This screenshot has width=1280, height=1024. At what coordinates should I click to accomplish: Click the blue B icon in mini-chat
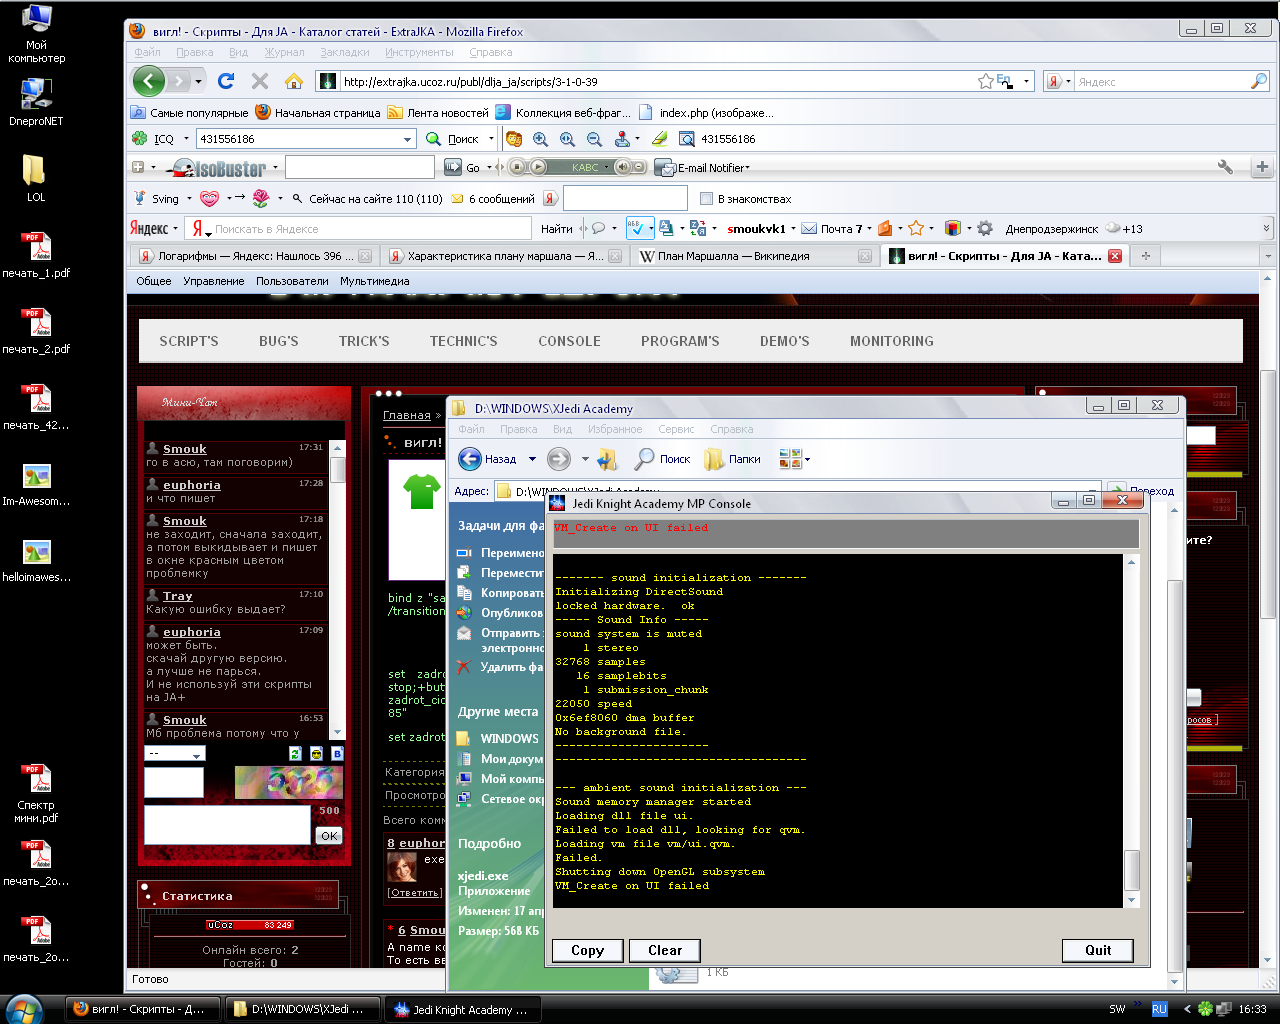click(337, 753)
